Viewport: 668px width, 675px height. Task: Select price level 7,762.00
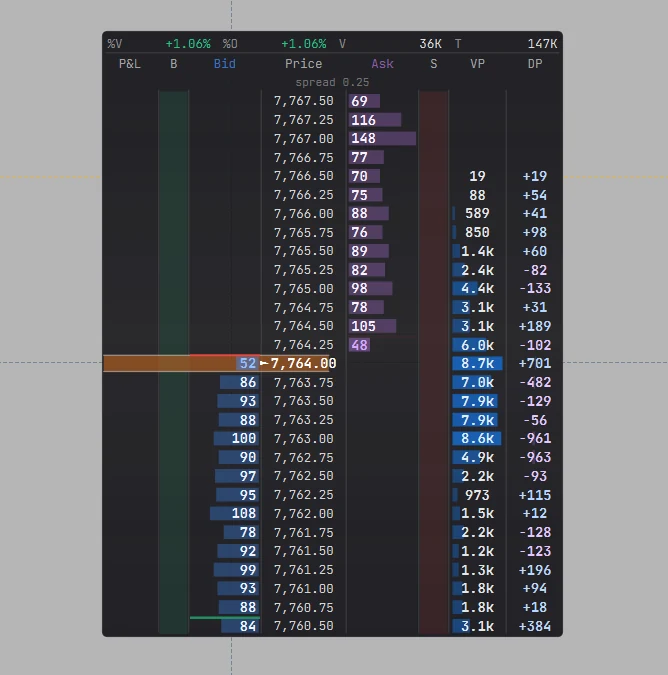click(x=303, y=514)
